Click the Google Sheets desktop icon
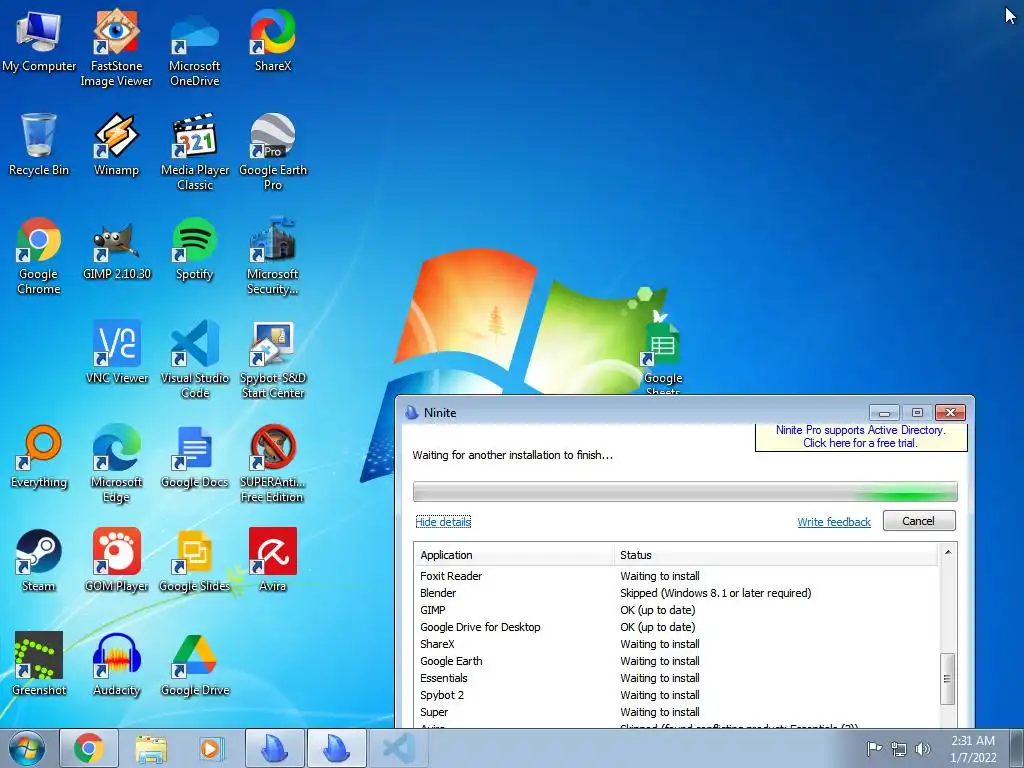Image resolution: width=1024 pixels, height=768 pixels. pyautogui.click(x=663, y=356)
